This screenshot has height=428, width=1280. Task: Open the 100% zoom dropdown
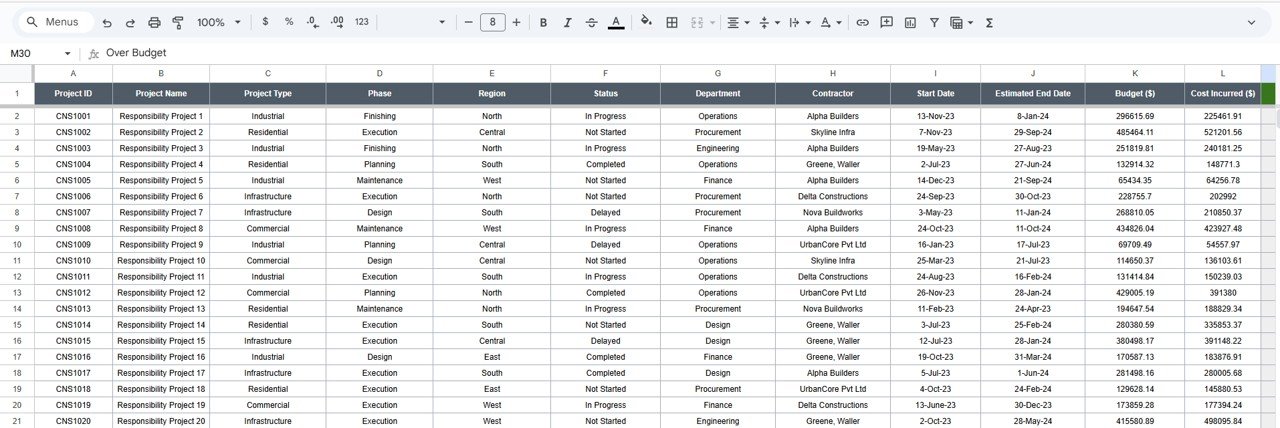pyautogui.click(x=218, y=22)
